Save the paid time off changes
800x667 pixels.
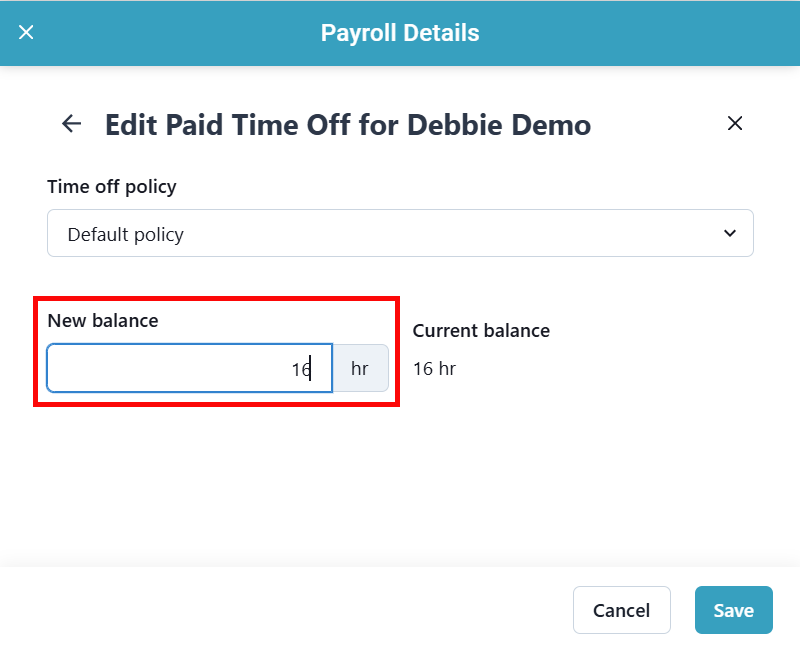[733, 610]
